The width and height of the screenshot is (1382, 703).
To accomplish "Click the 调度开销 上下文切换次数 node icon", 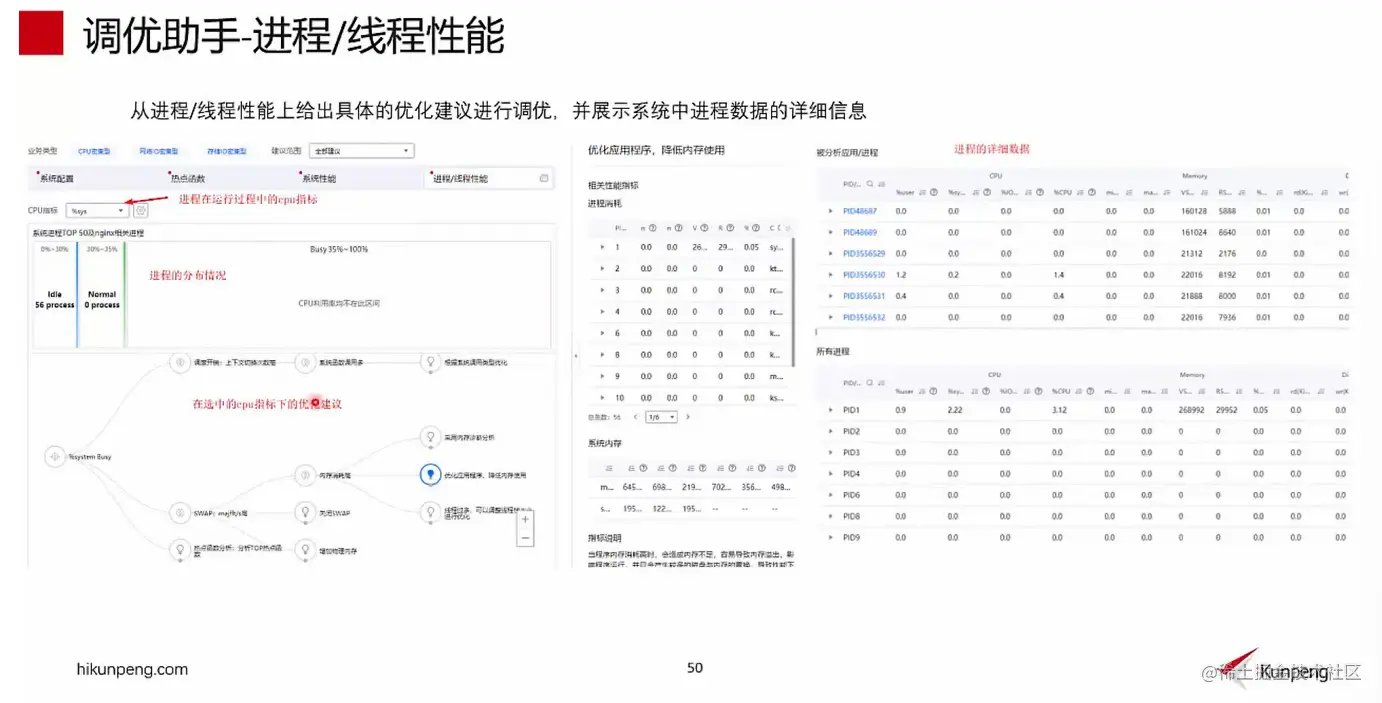I will click(x=180, y=362).
